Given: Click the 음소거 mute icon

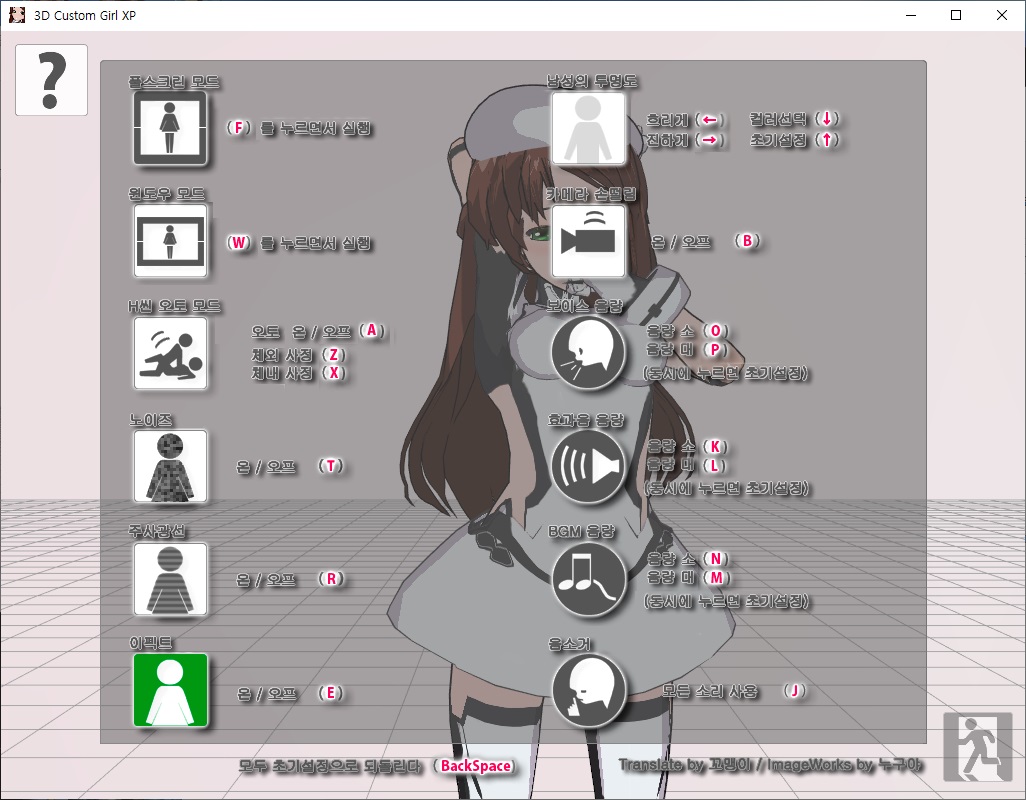Looking at the screenshot, I should pyautogui.click(x=588, y=690).
